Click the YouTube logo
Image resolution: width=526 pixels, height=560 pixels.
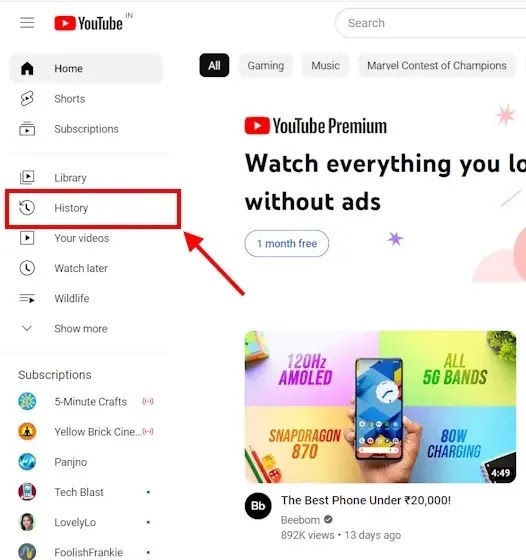89,23
